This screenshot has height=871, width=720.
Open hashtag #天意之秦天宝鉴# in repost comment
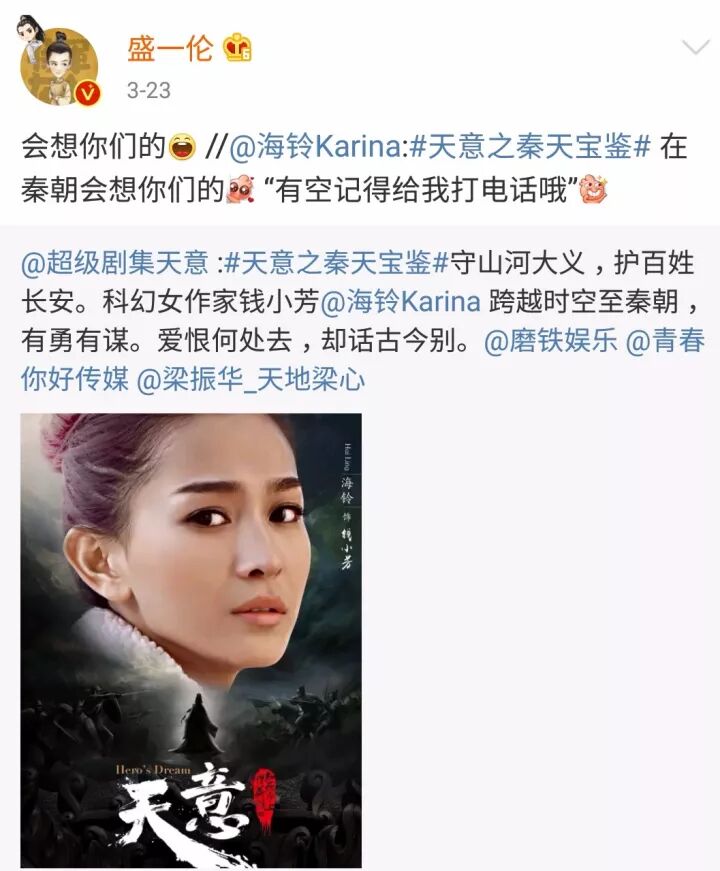click(x=530, y=148)
